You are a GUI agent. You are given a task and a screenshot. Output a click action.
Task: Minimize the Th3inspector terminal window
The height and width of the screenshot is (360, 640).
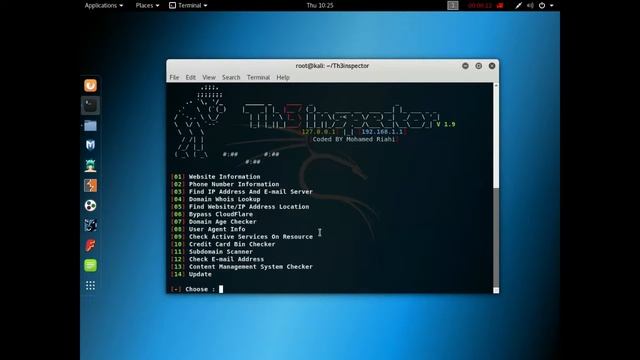pyautogui.click(x=465, y=66)
